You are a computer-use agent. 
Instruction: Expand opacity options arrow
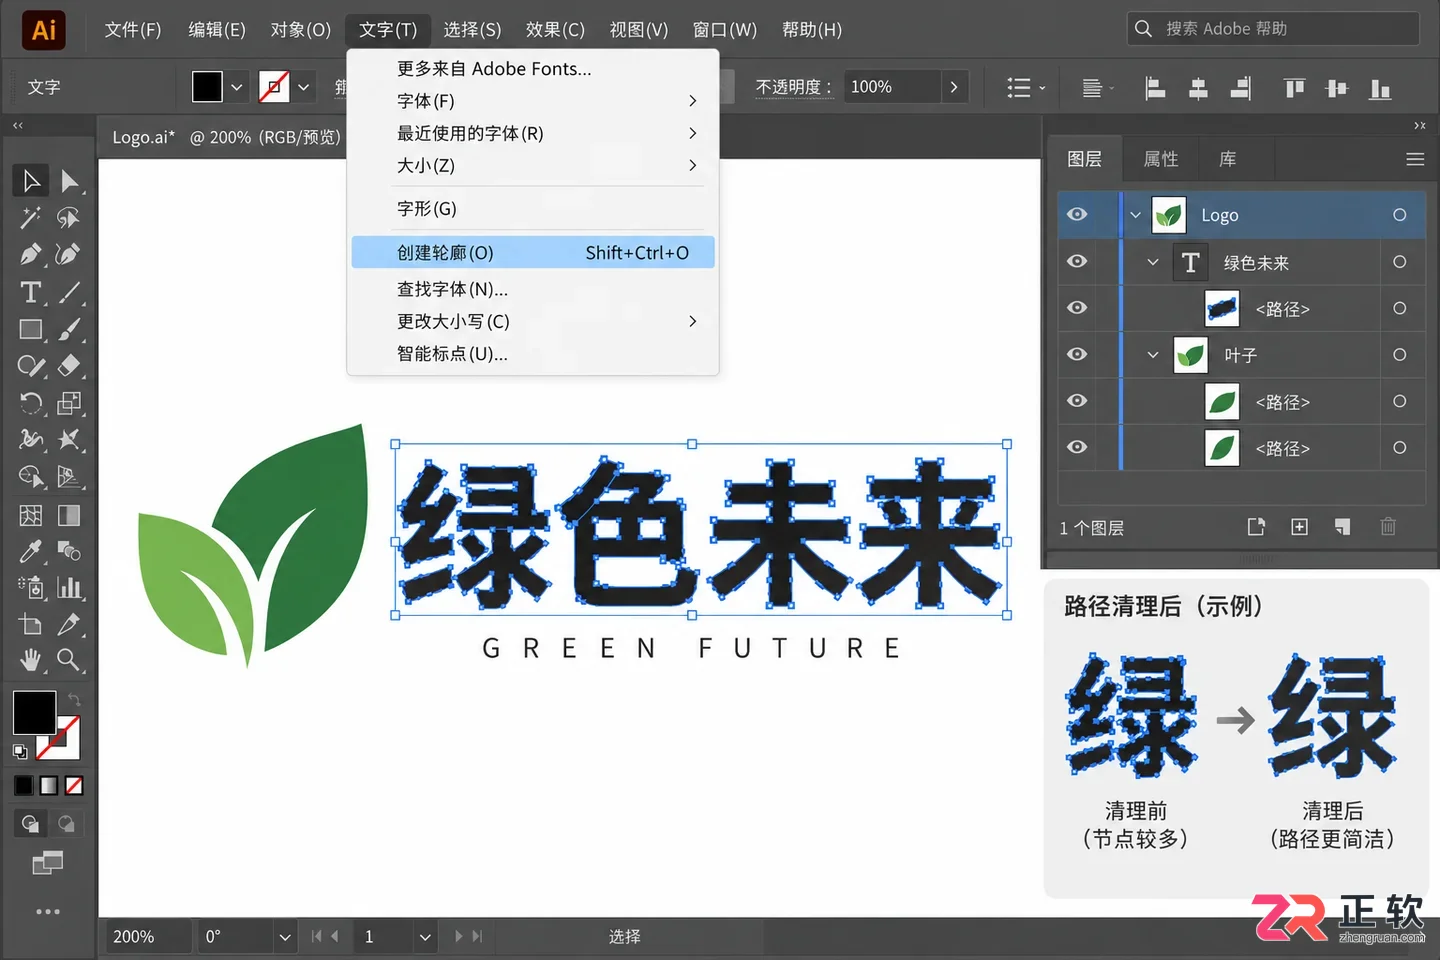[x=954, y=87]
